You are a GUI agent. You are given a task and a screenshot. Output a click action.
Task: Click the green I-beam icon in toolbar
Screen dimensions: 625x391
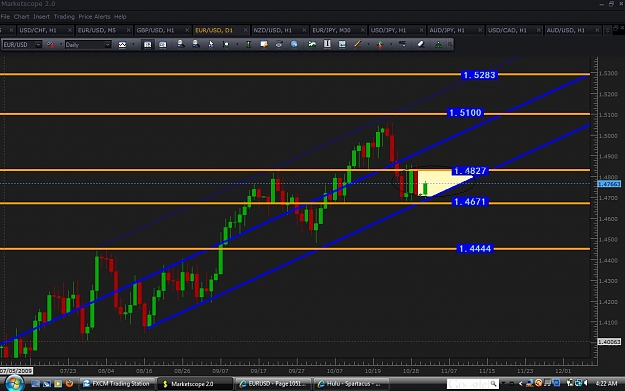(249, 44)
